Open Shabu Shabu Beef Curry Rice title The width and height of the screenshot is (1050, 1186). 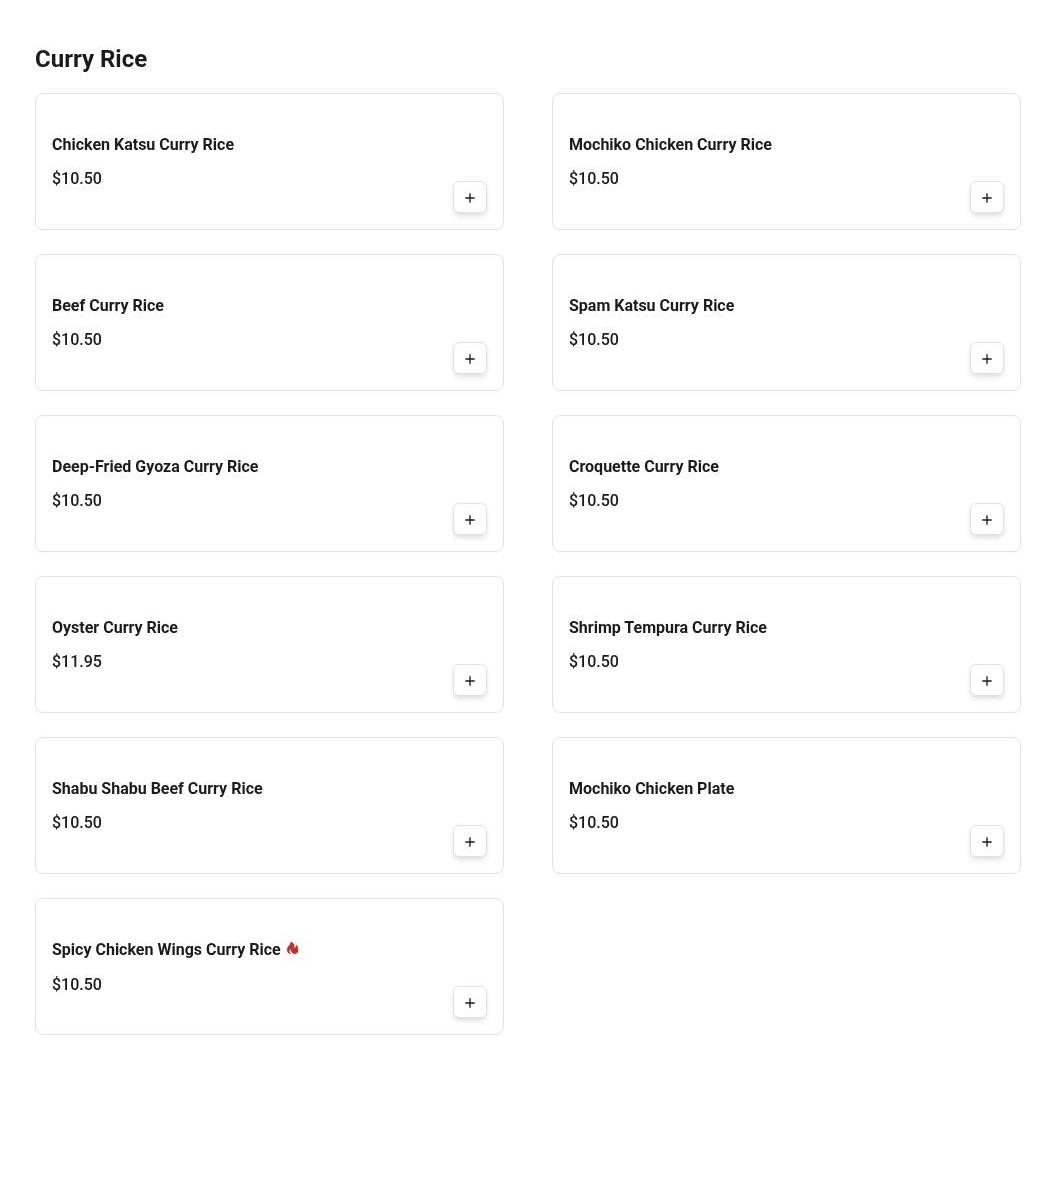157,789
